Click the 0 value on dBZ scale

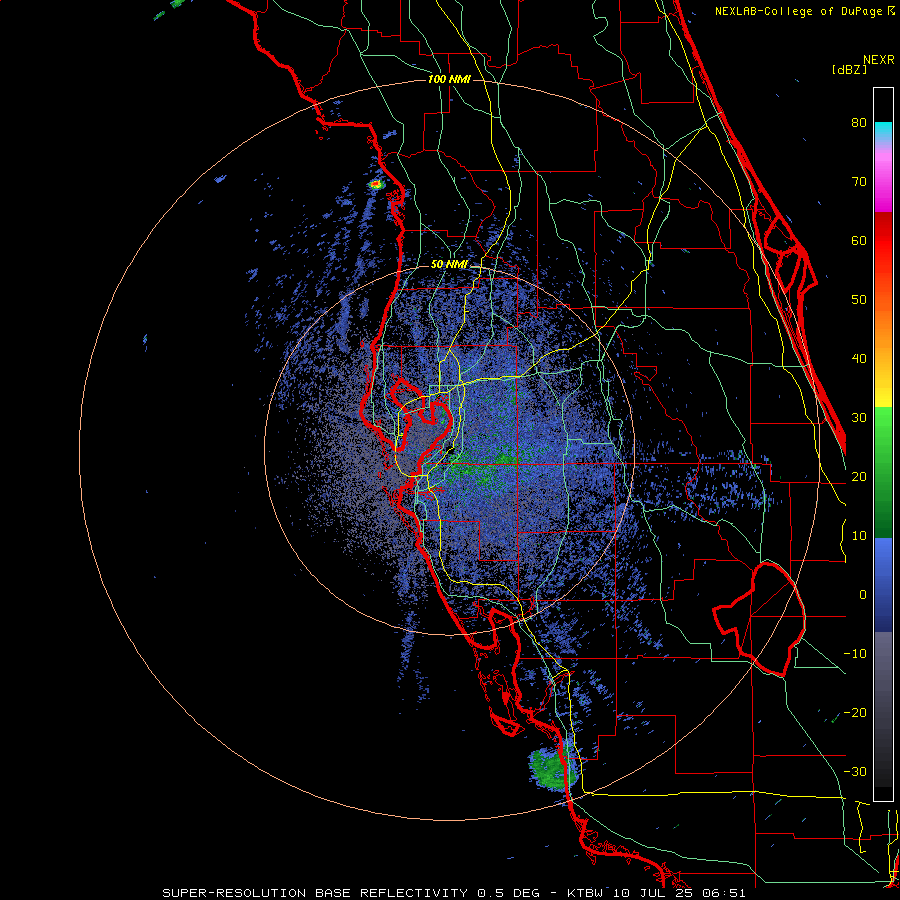[x=863, y=595]
